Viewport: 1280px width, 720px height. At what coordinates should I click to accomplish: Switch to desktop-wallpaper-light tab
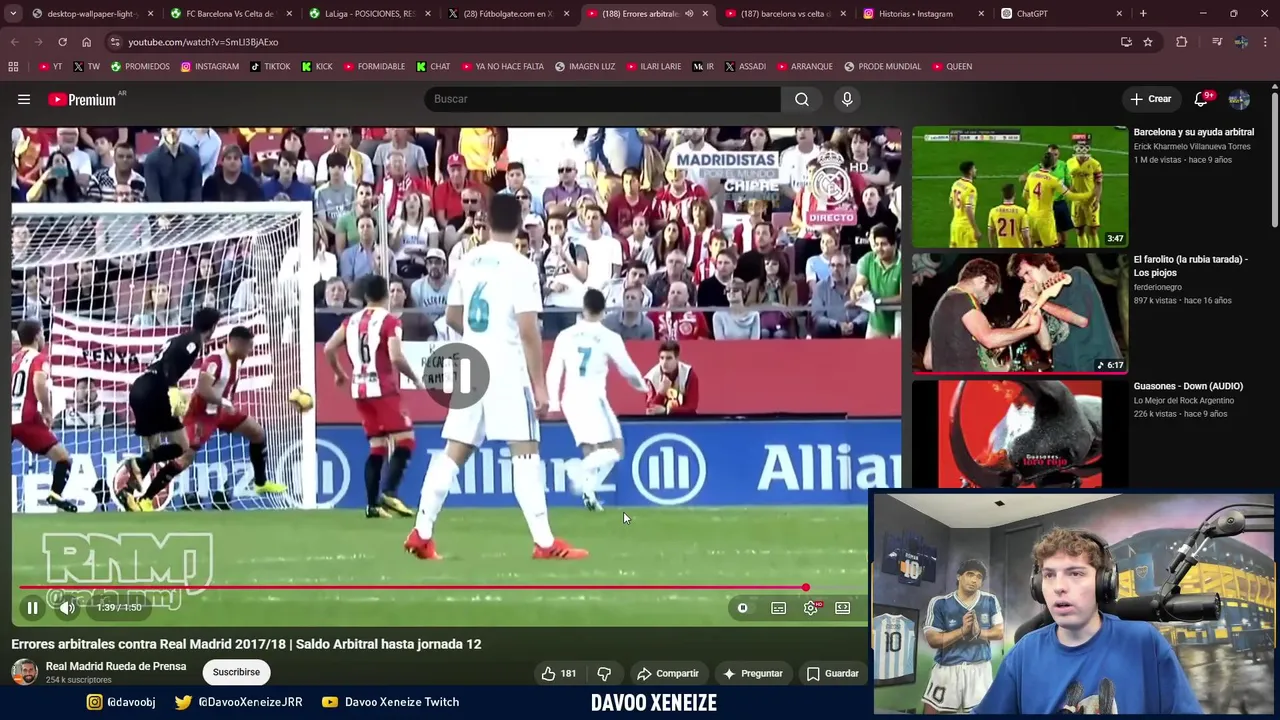[93, 14]
